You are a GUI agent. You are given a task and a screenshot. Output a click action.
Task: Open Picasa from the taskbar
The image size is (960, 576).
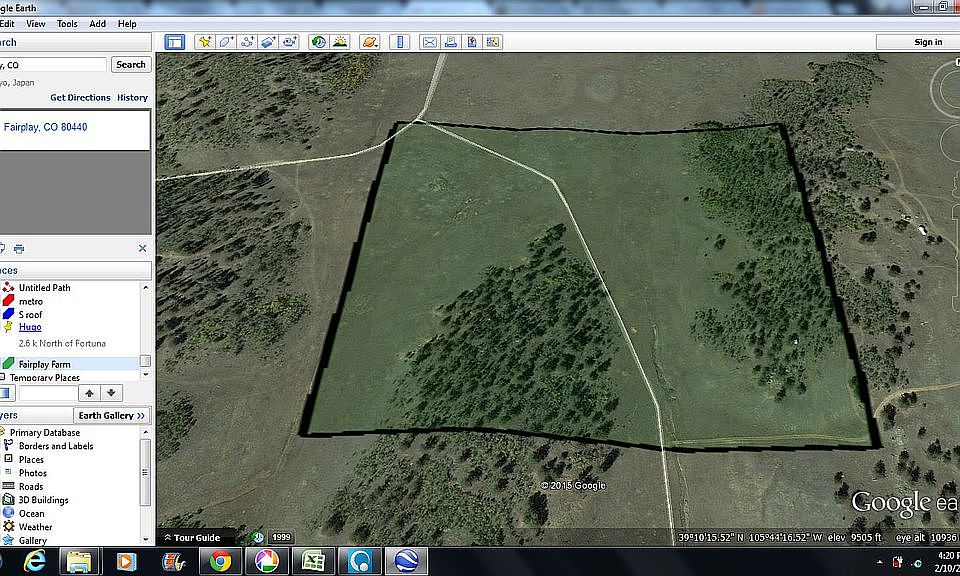266,561
